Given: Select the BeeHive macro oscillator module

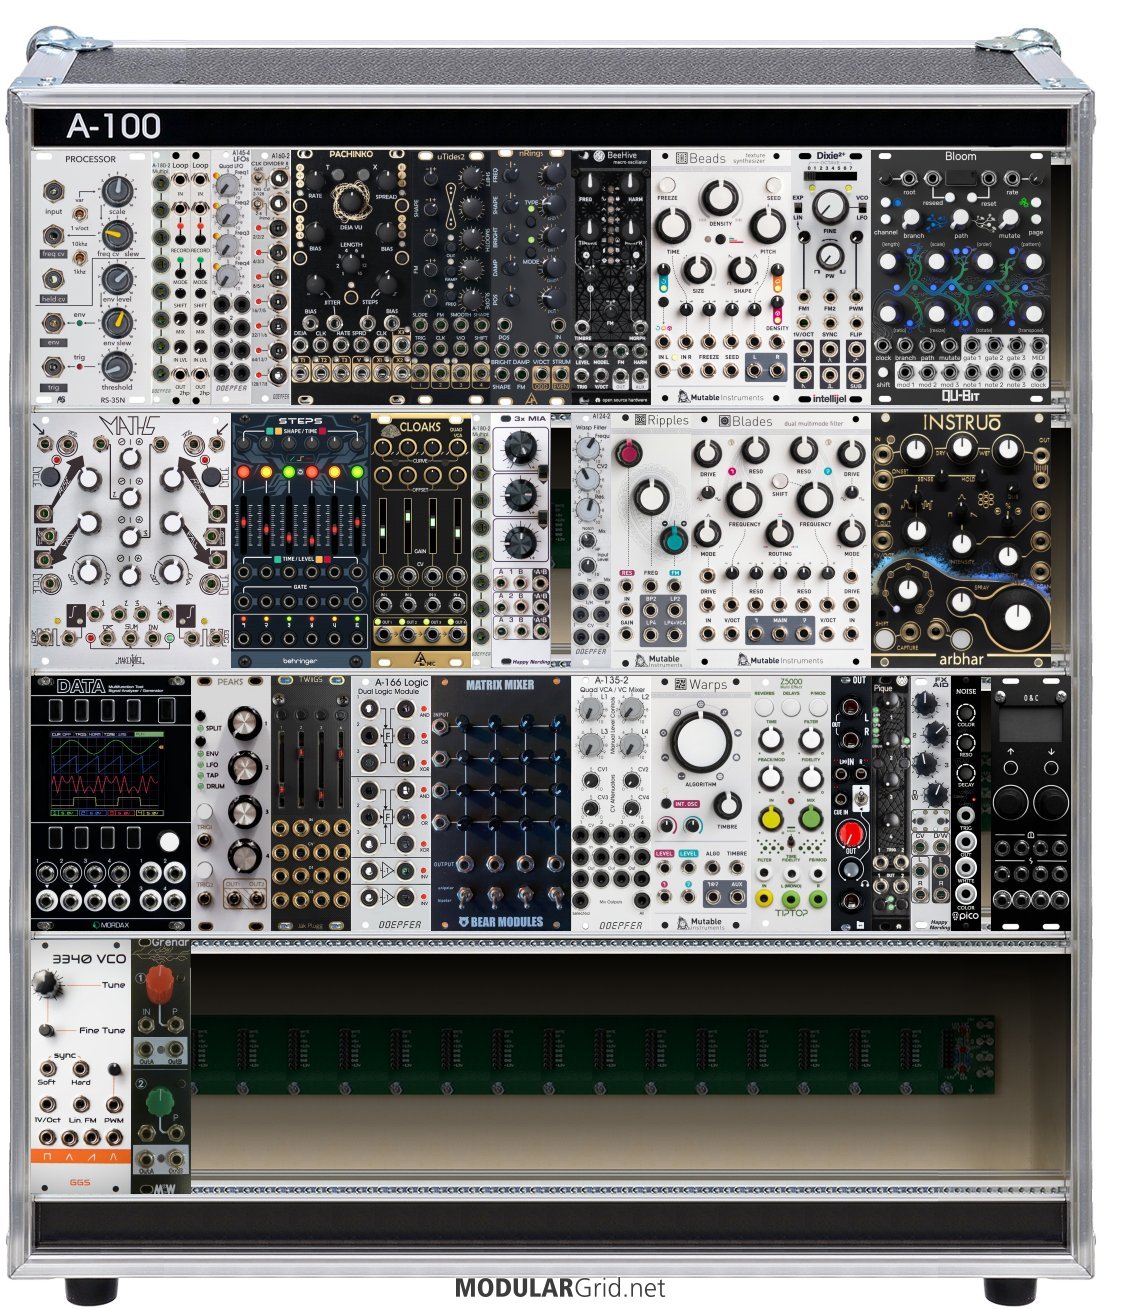Looking at the screenshot, I should (x=611, y=278).
